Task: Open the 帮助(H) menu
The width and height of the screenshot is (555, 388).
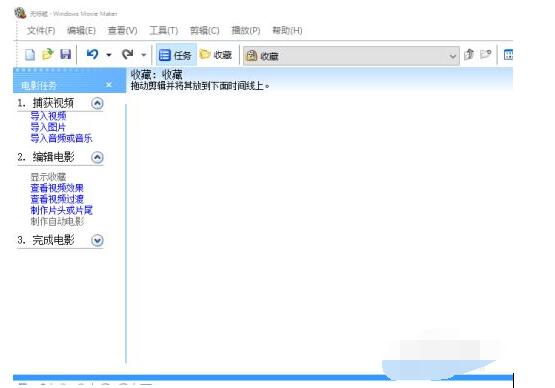Action: (287, 31)
